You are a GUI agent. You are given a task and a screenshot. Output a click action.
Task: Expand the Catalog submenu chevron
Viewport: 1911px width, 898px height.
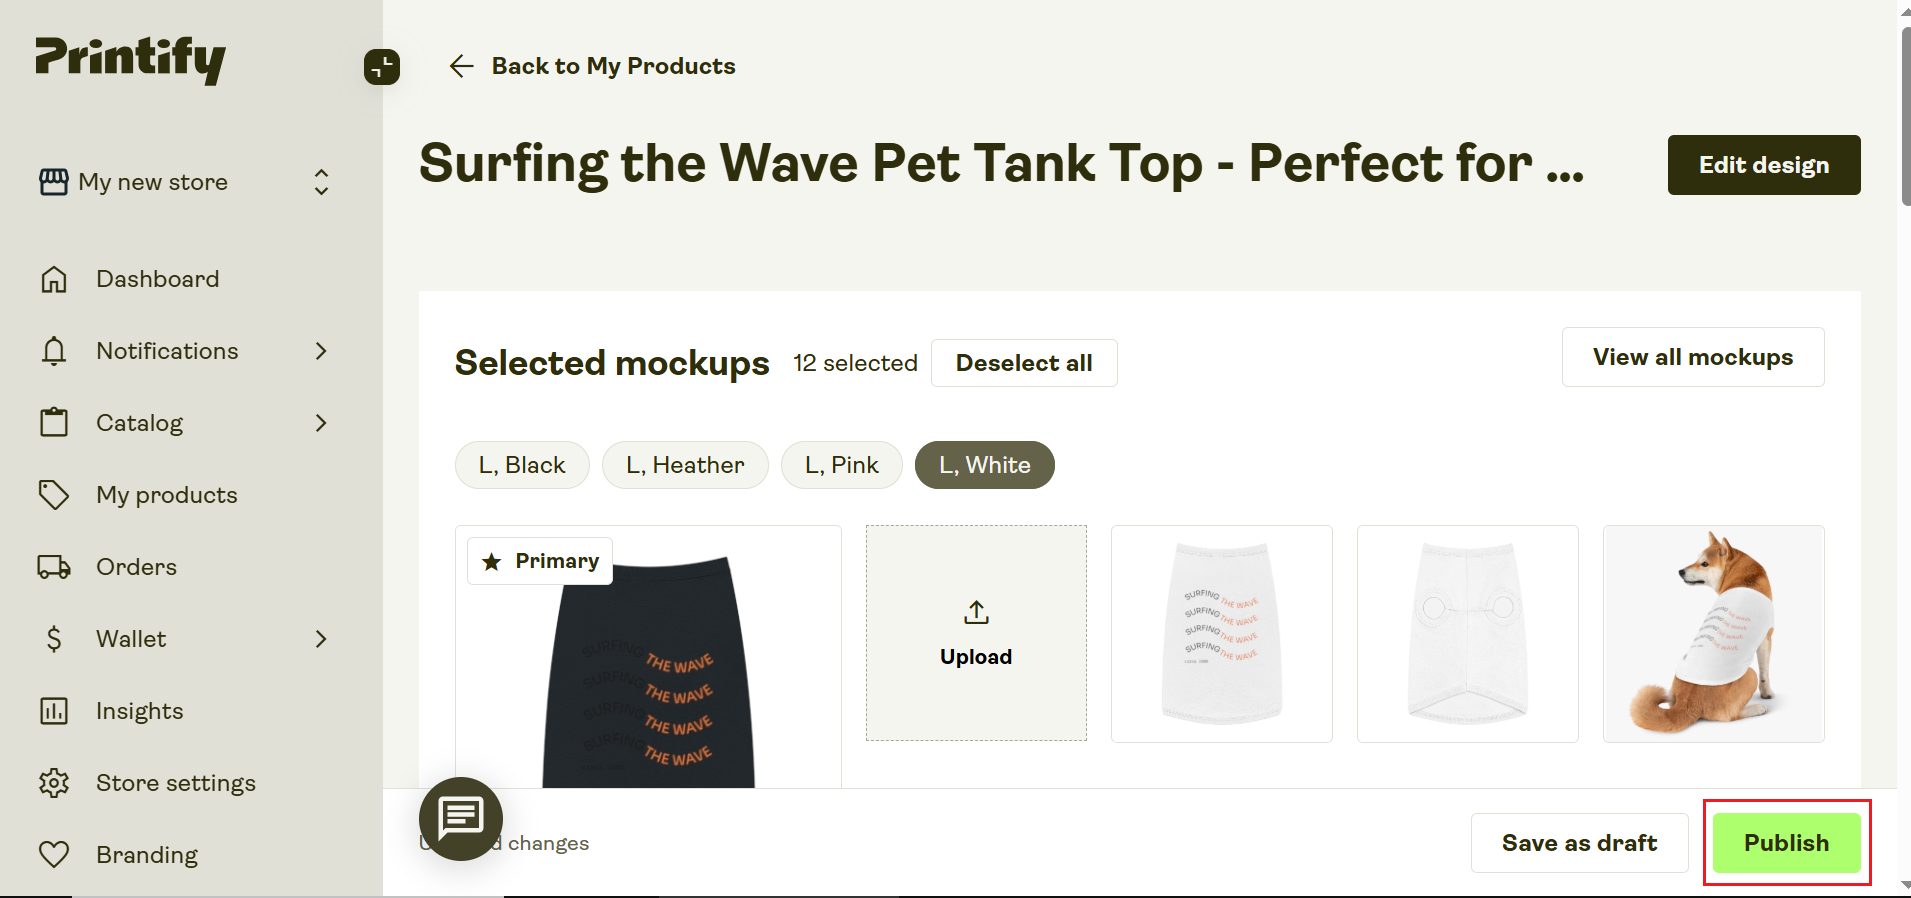tap(321, 423)
